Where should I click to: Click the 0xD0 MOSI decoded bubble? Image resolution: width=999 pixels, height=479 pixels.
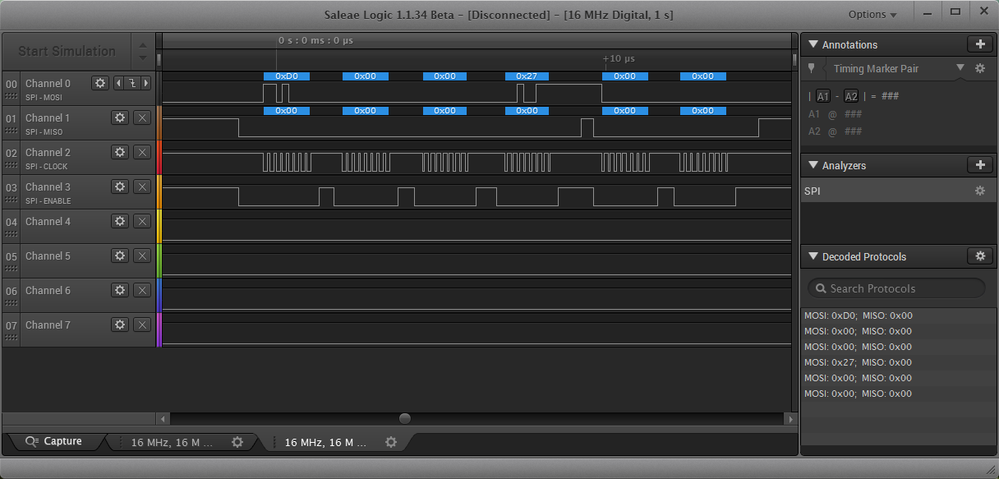[287, 76]
